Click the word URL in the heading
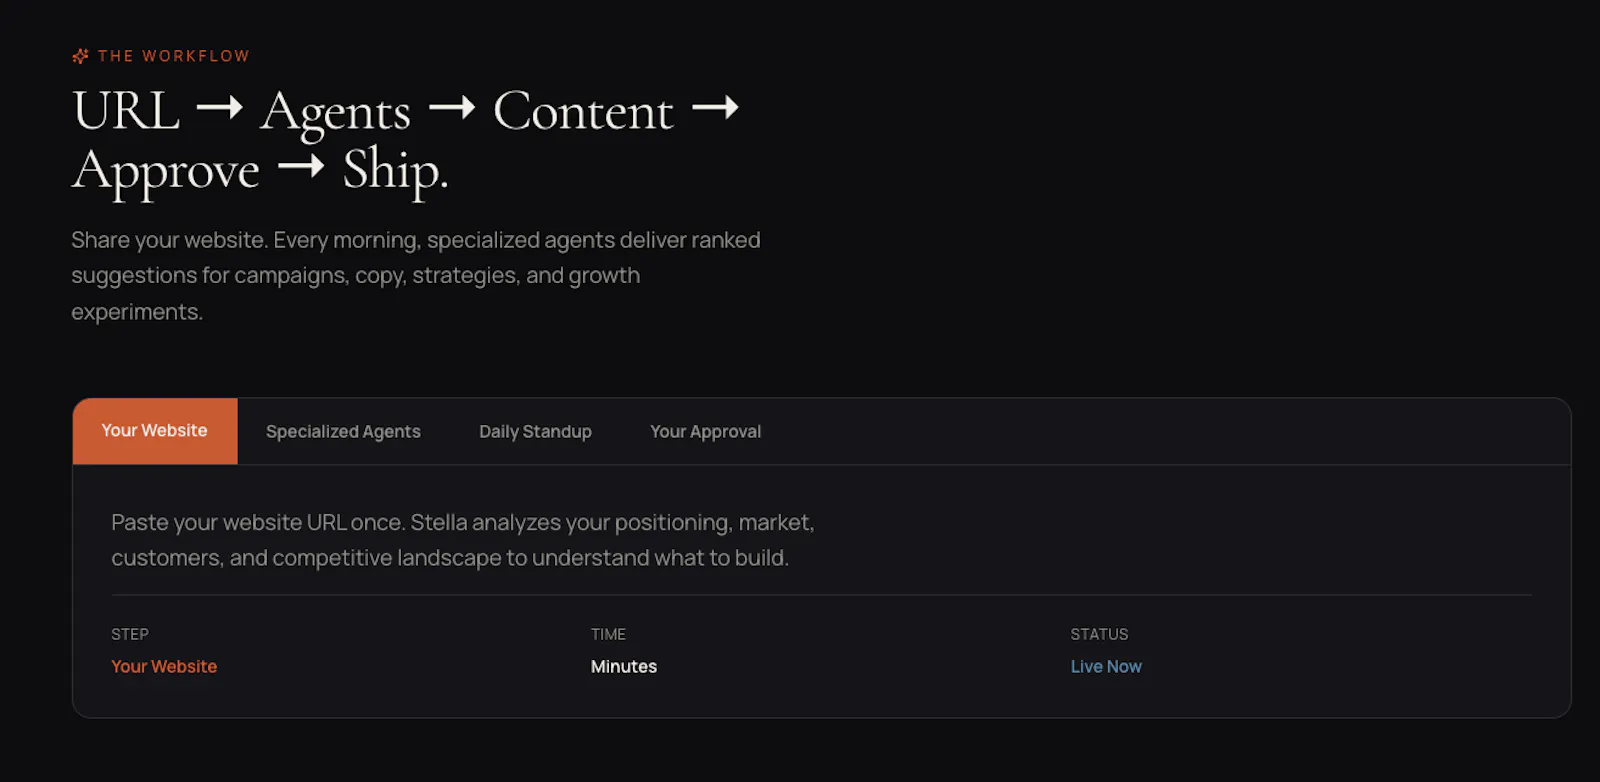 pos(126,110)
